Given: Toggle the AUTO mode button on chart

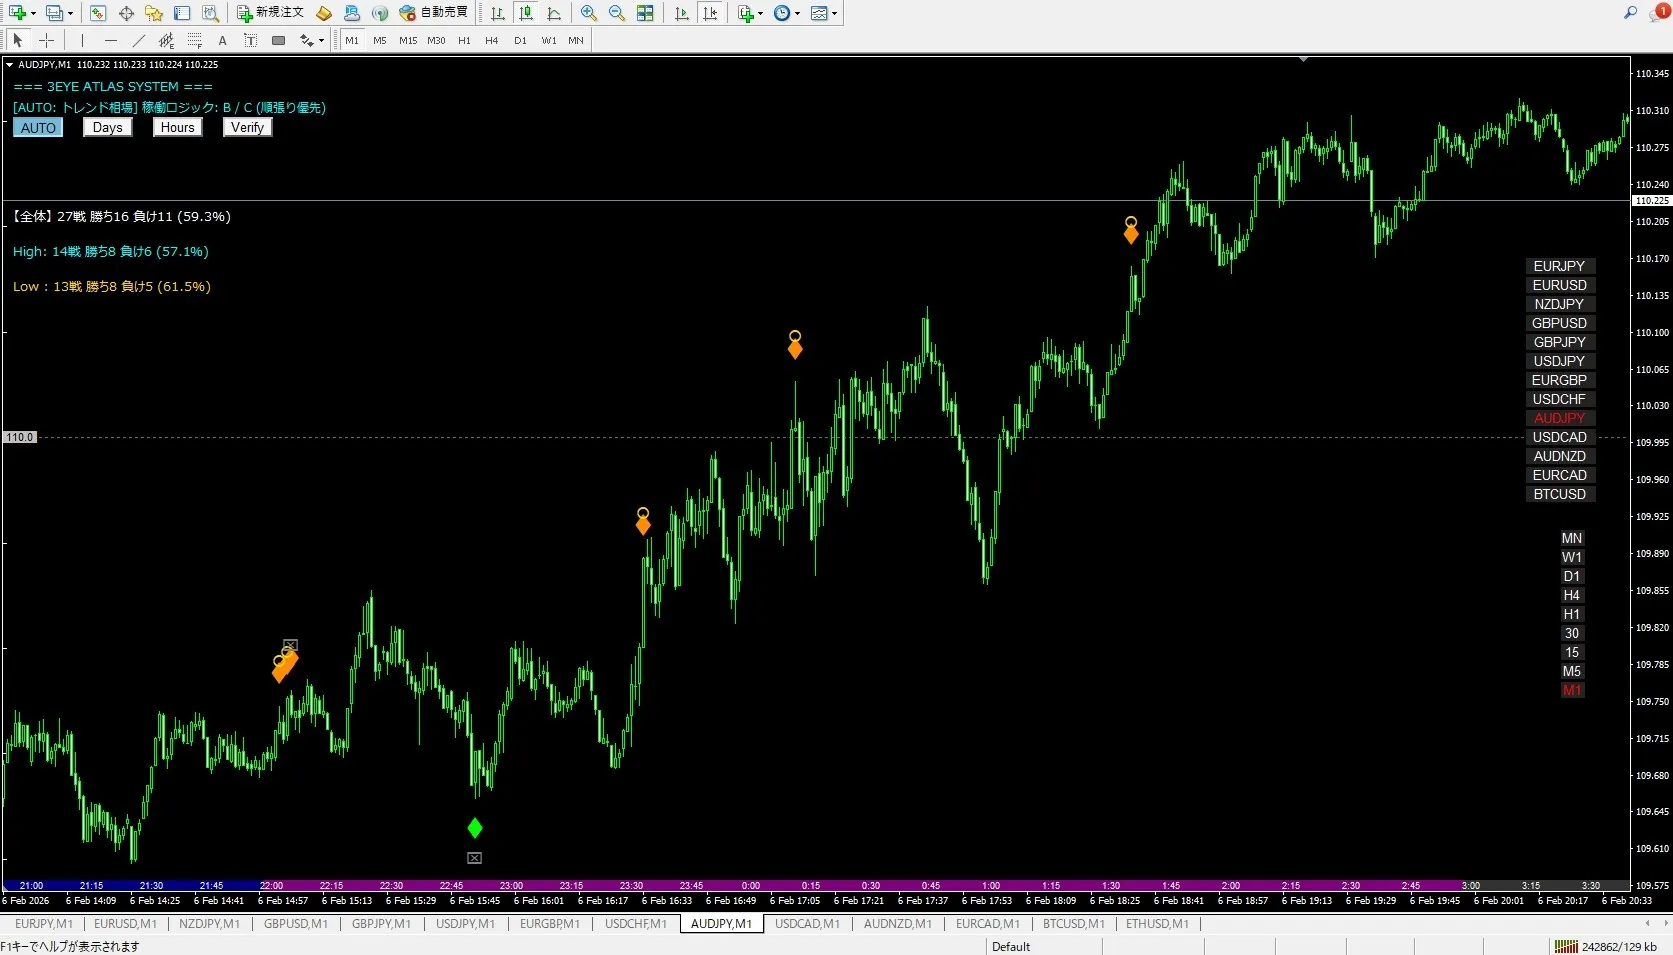Looking at the screenshot, I should coord(38,128).
